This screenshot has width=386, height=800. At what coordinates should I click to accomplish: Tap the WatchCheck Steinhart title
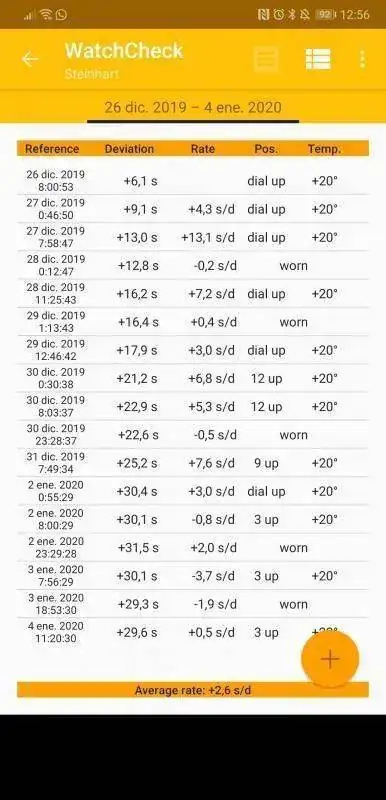click(123, 60)
